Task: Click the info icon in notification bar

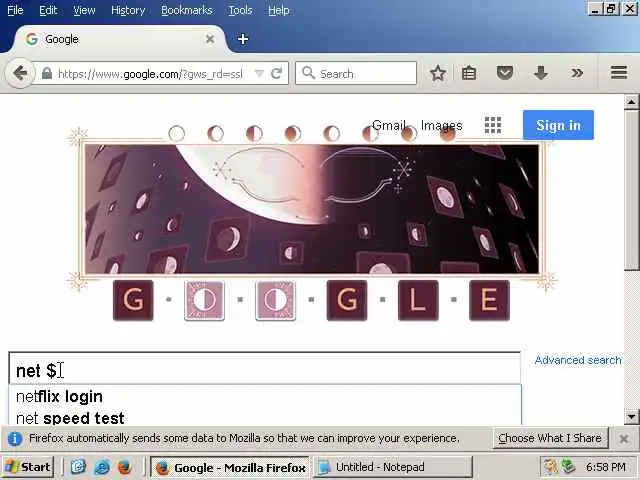Action: (x=15, y=439)
